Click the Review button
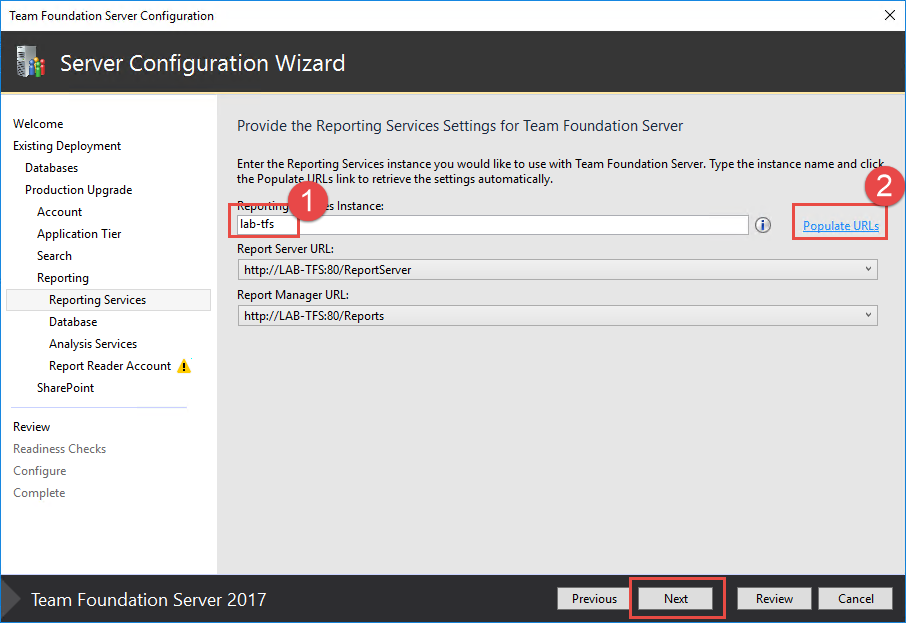Viewport: 906px width, 623px height. [774, 599]
